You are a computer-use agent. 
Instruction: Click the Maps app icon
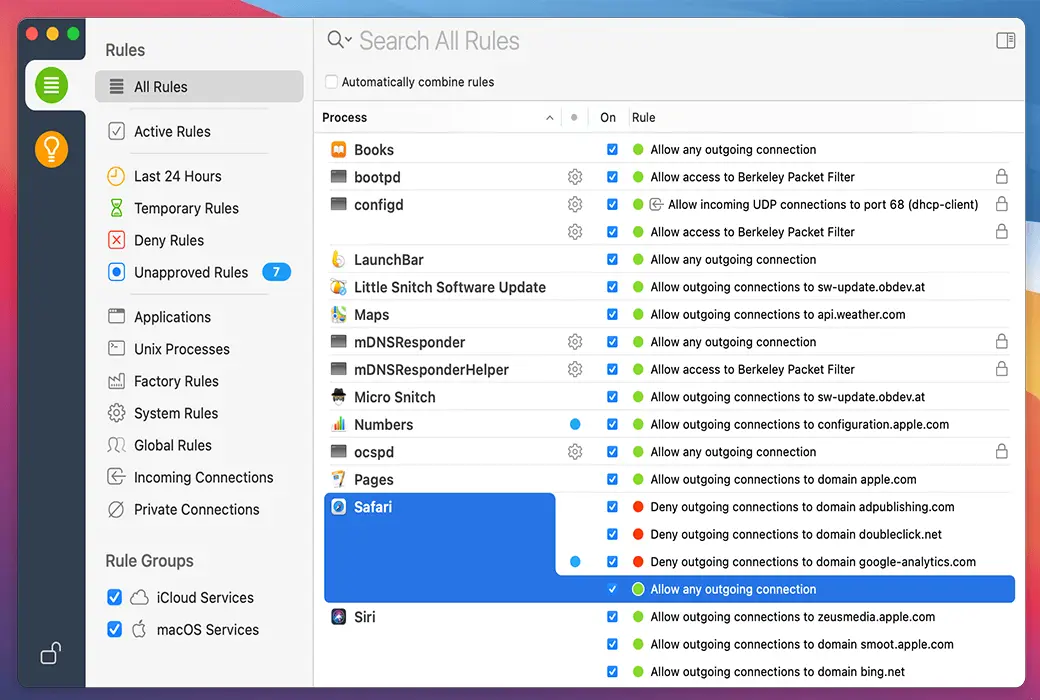tap(339, 315)
